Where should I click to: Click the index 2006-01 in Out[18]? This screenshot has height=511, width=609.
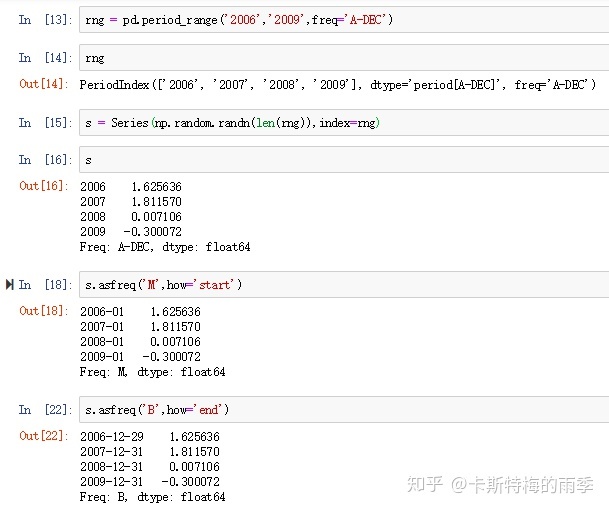point(102,312)
